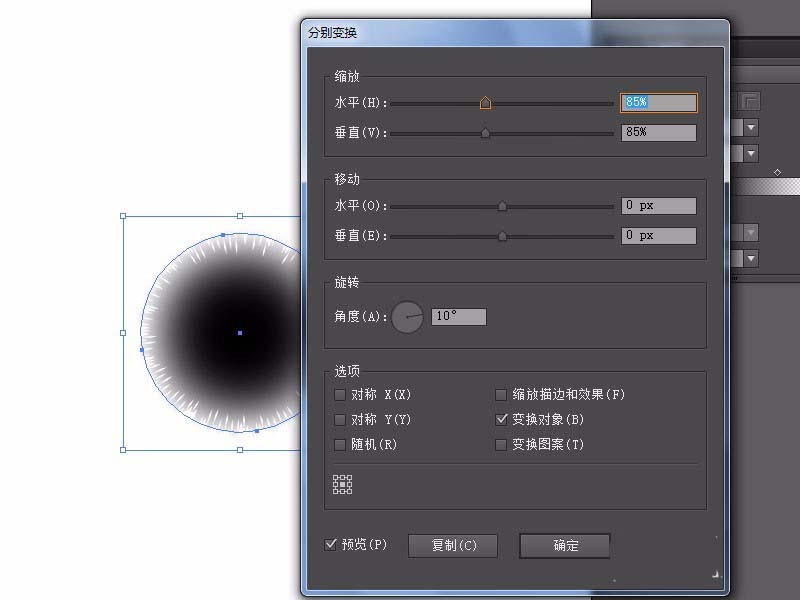Click the left-middle bounding box handle

pos(123,333)
